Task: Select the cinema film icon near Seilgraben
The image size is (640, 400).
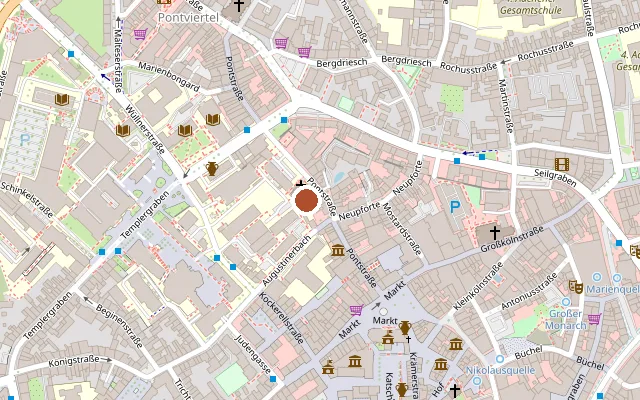Action: [562, 164]
